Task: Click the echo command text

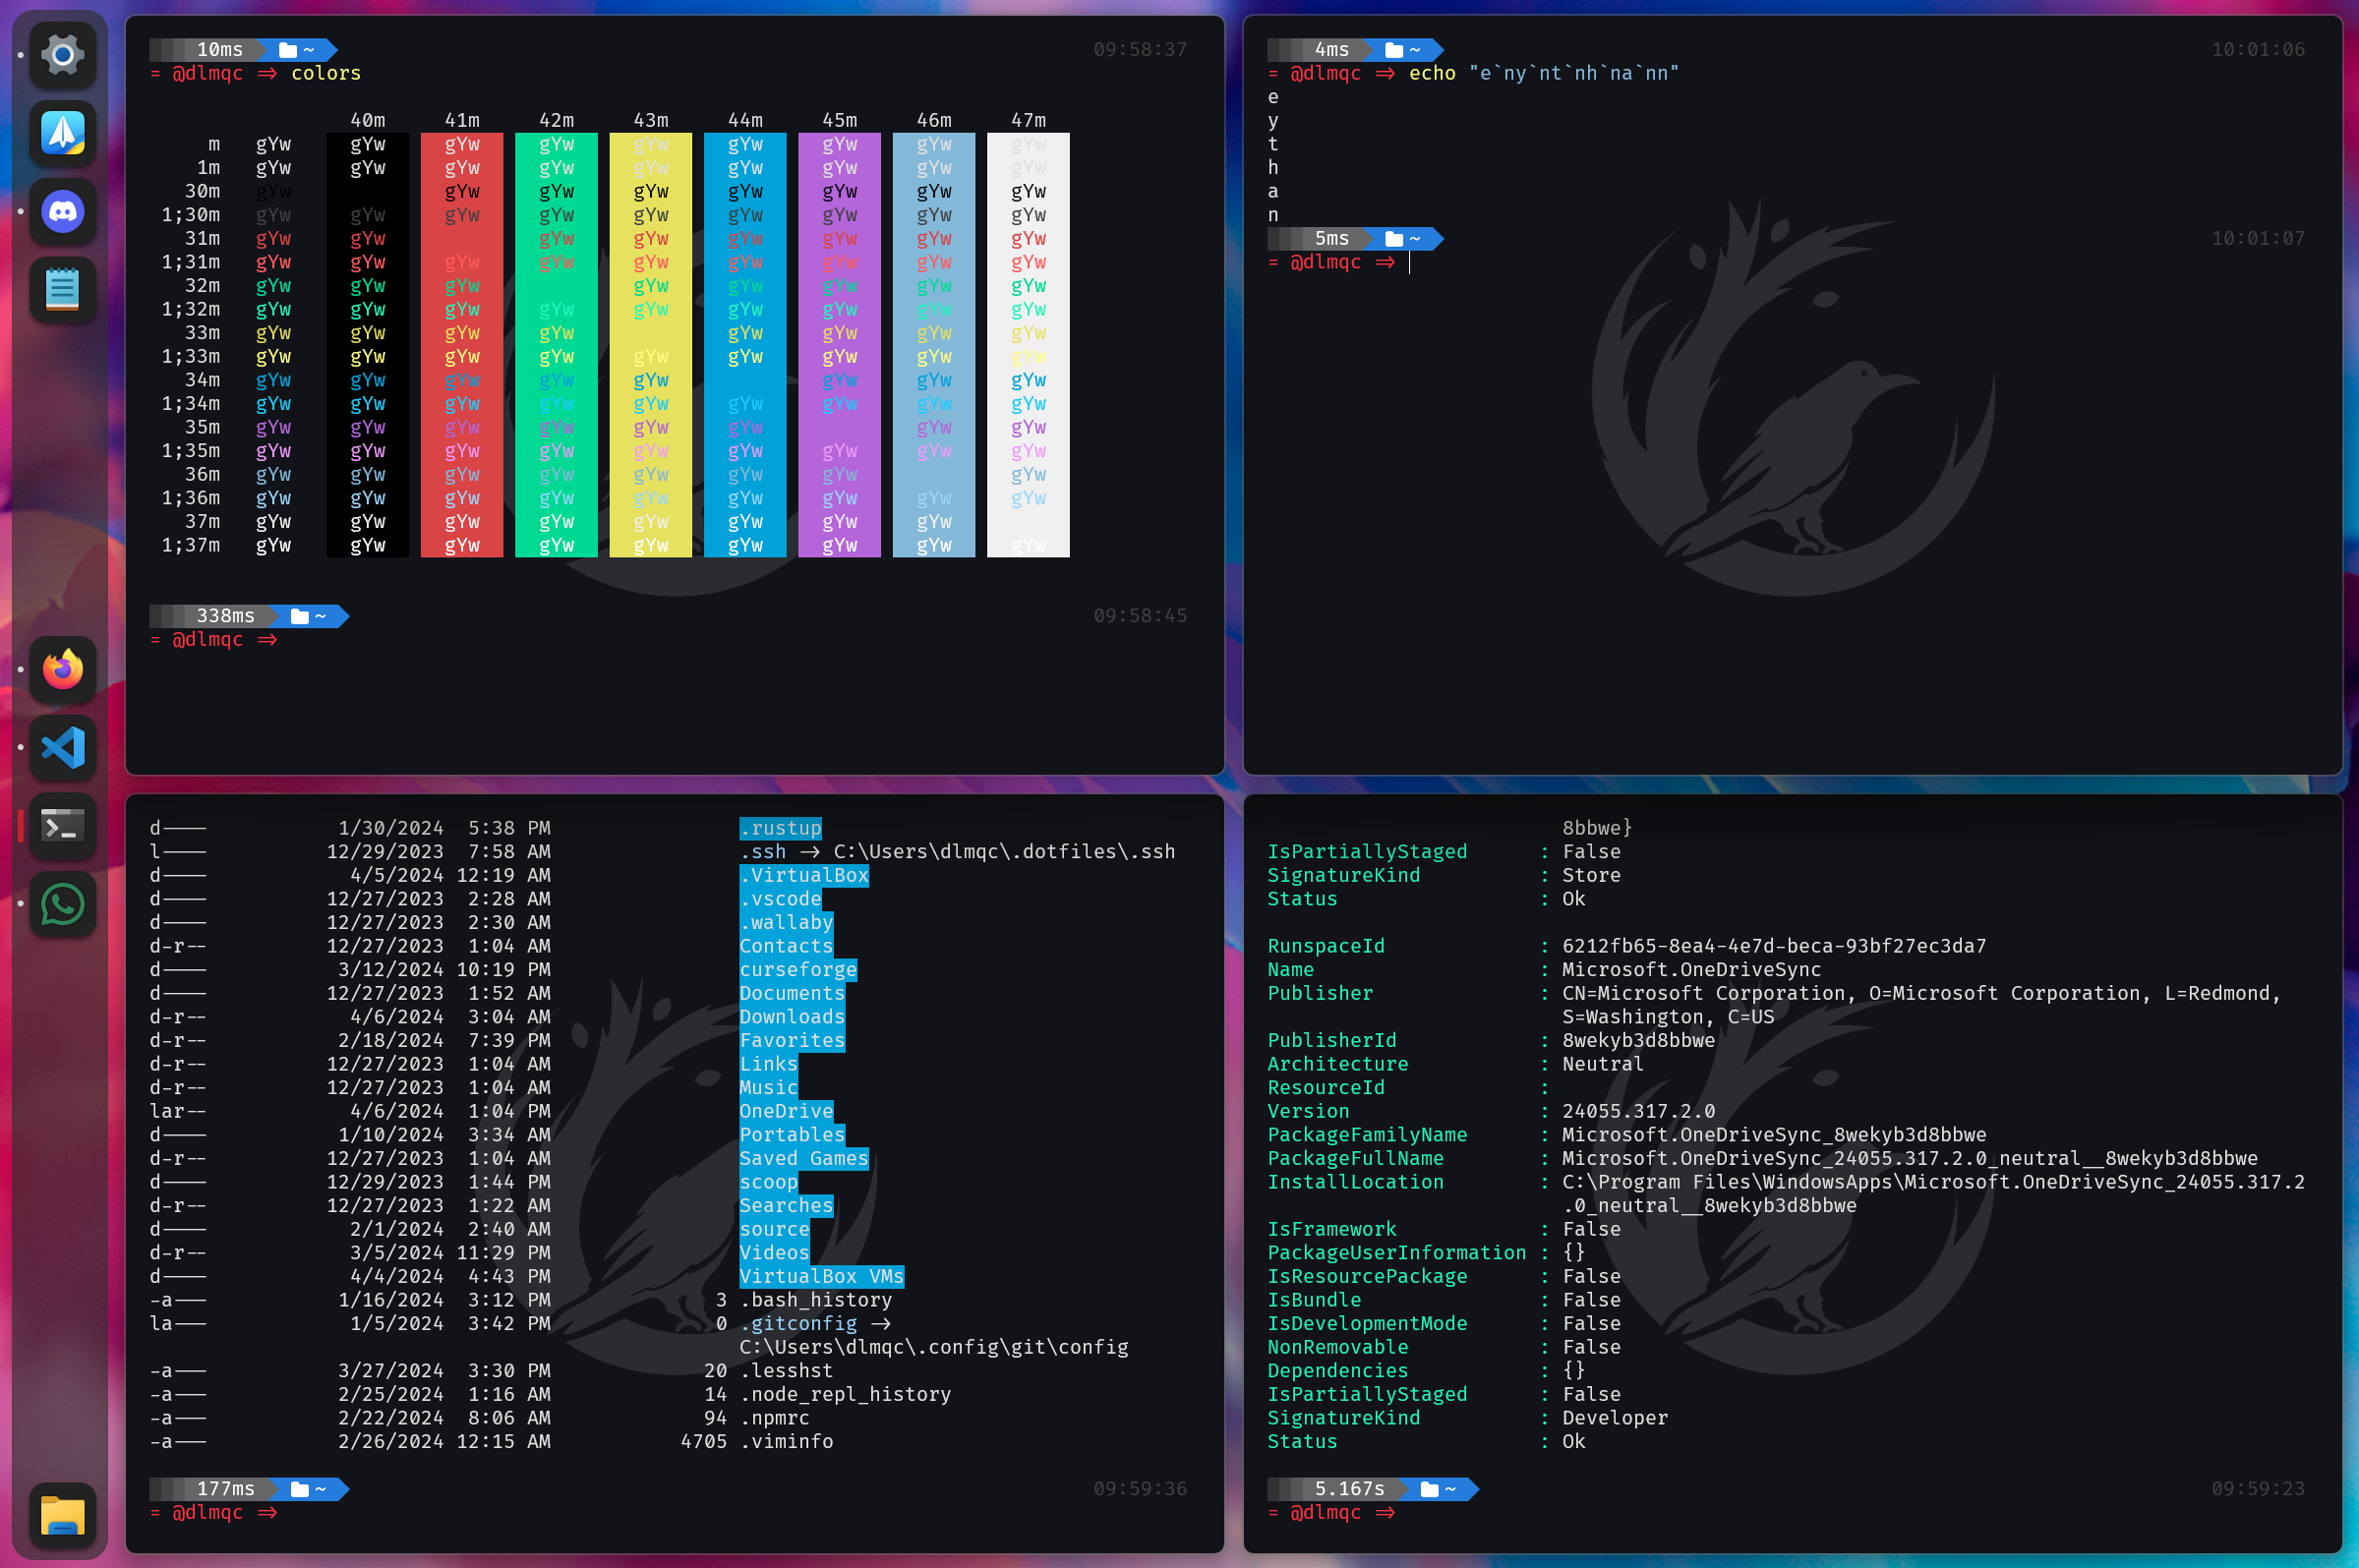Action: click(x=1431, y=73)
